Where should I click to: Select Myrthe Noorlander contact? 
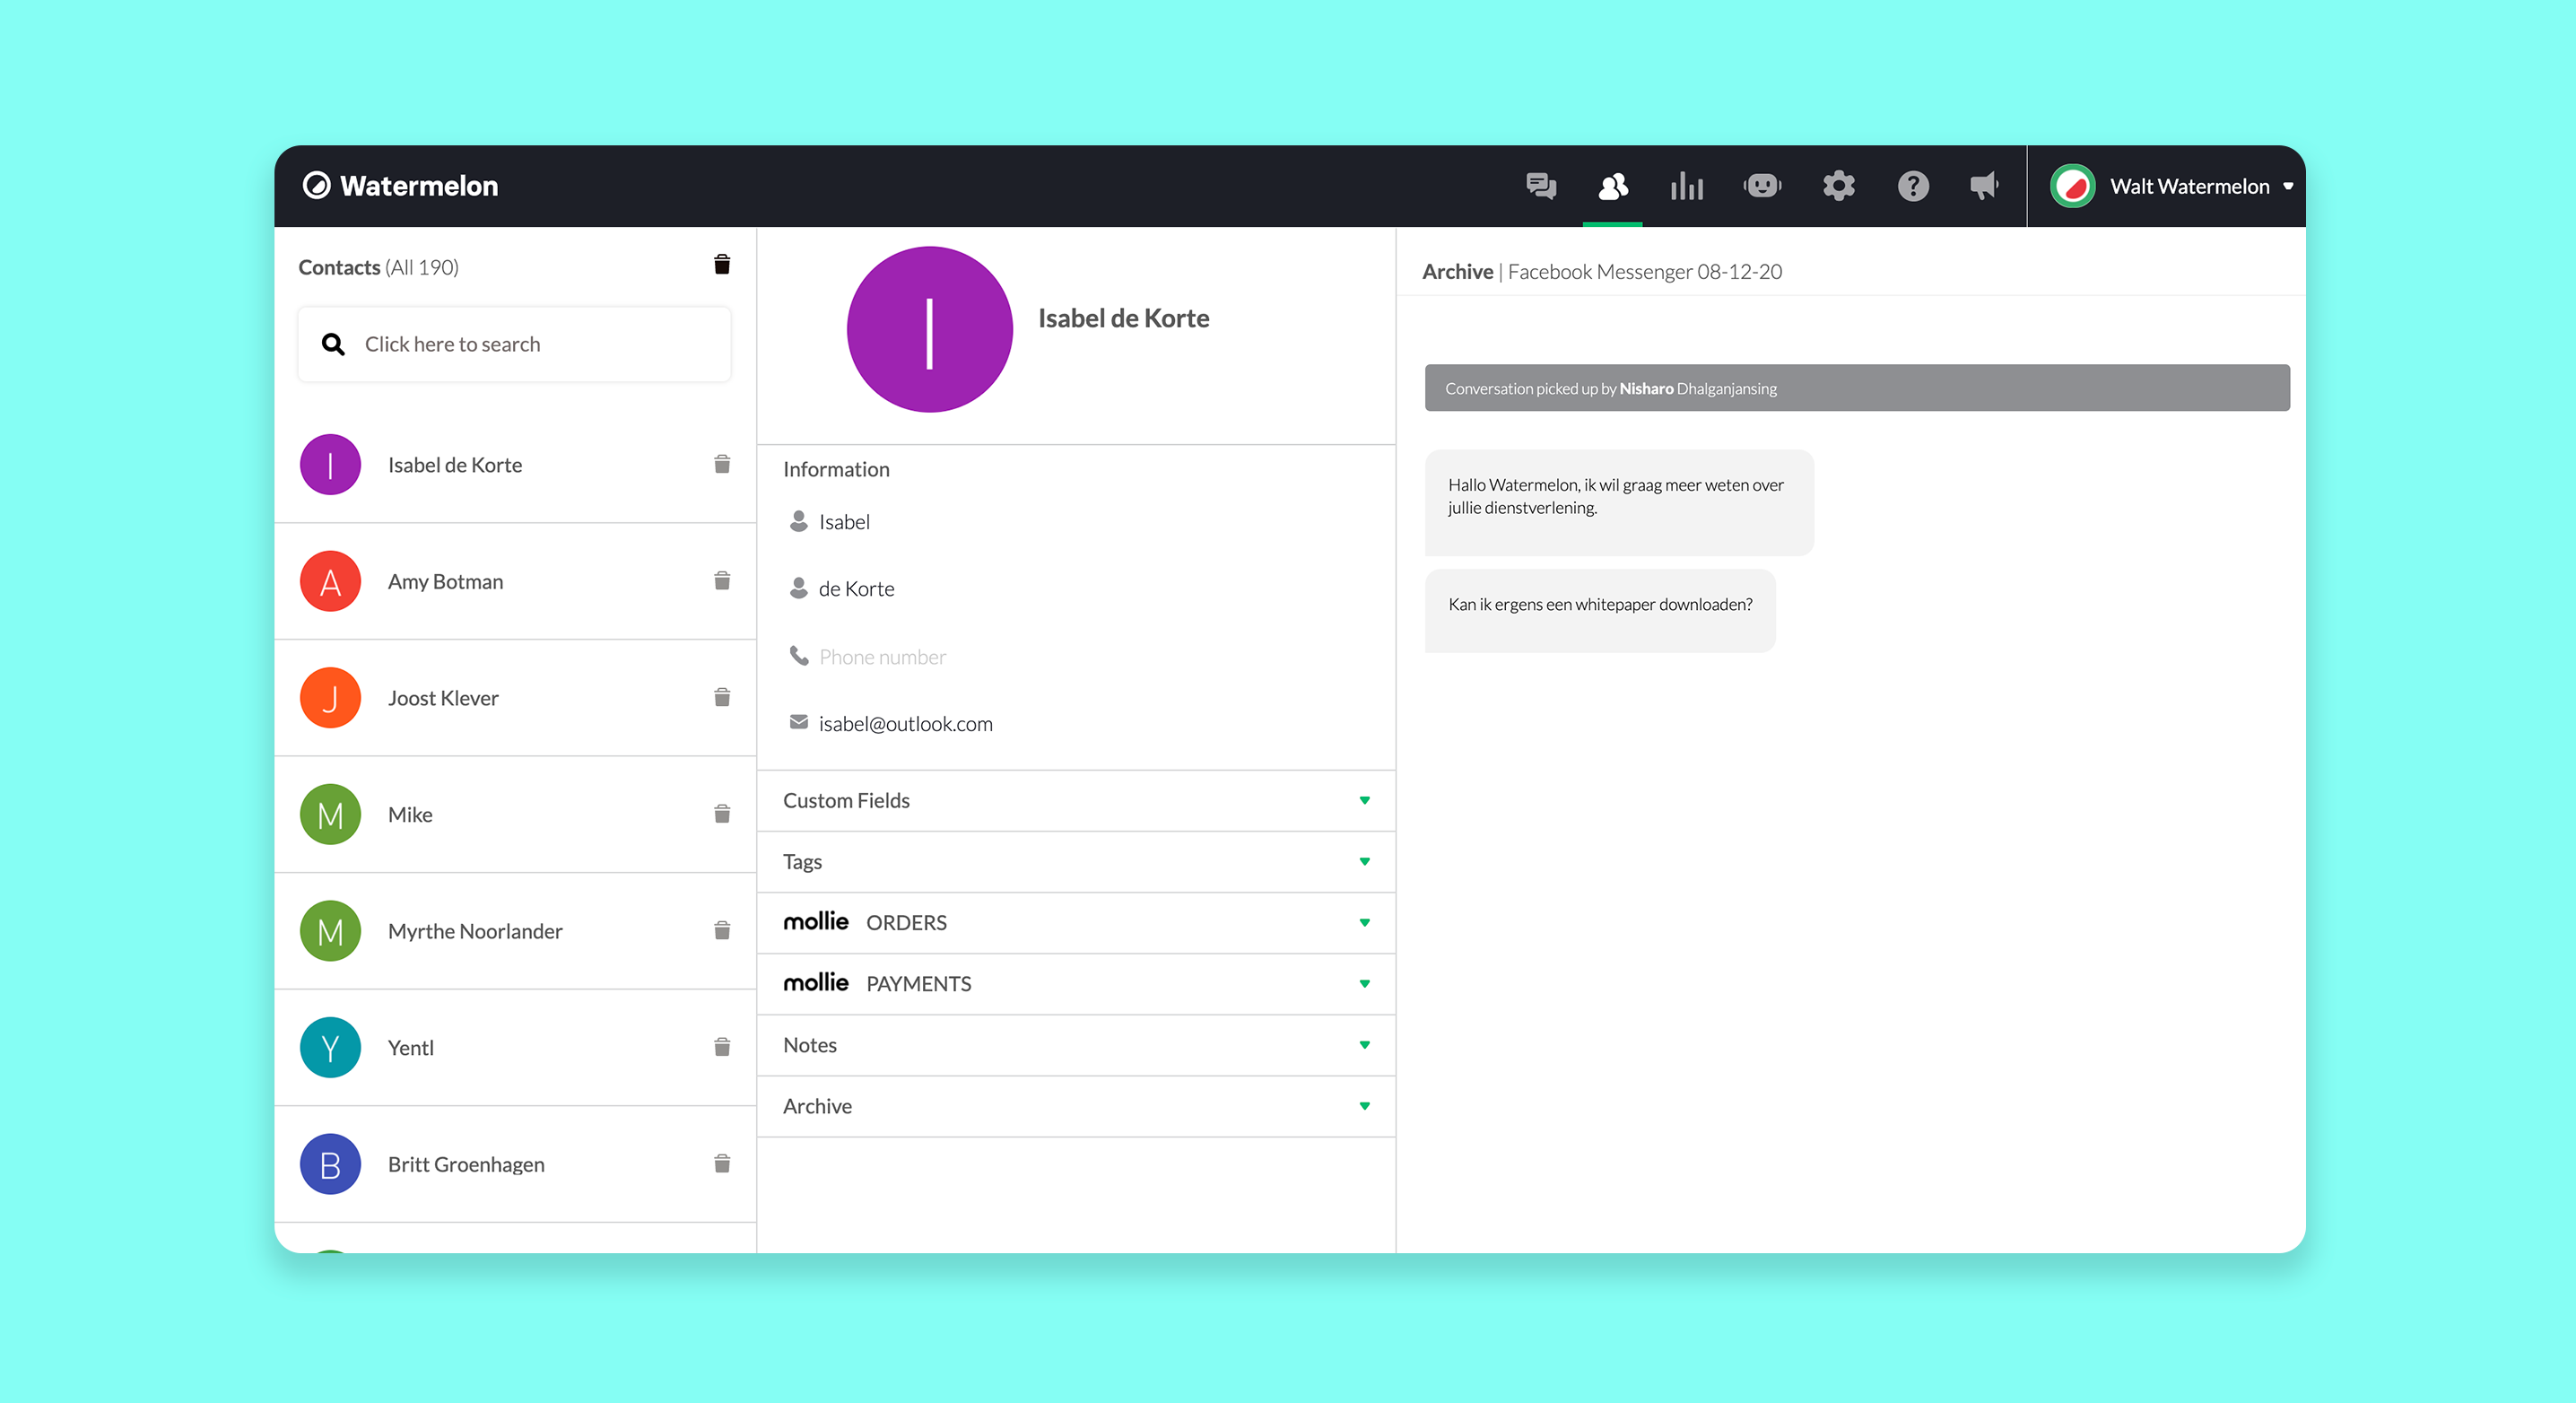475,931
